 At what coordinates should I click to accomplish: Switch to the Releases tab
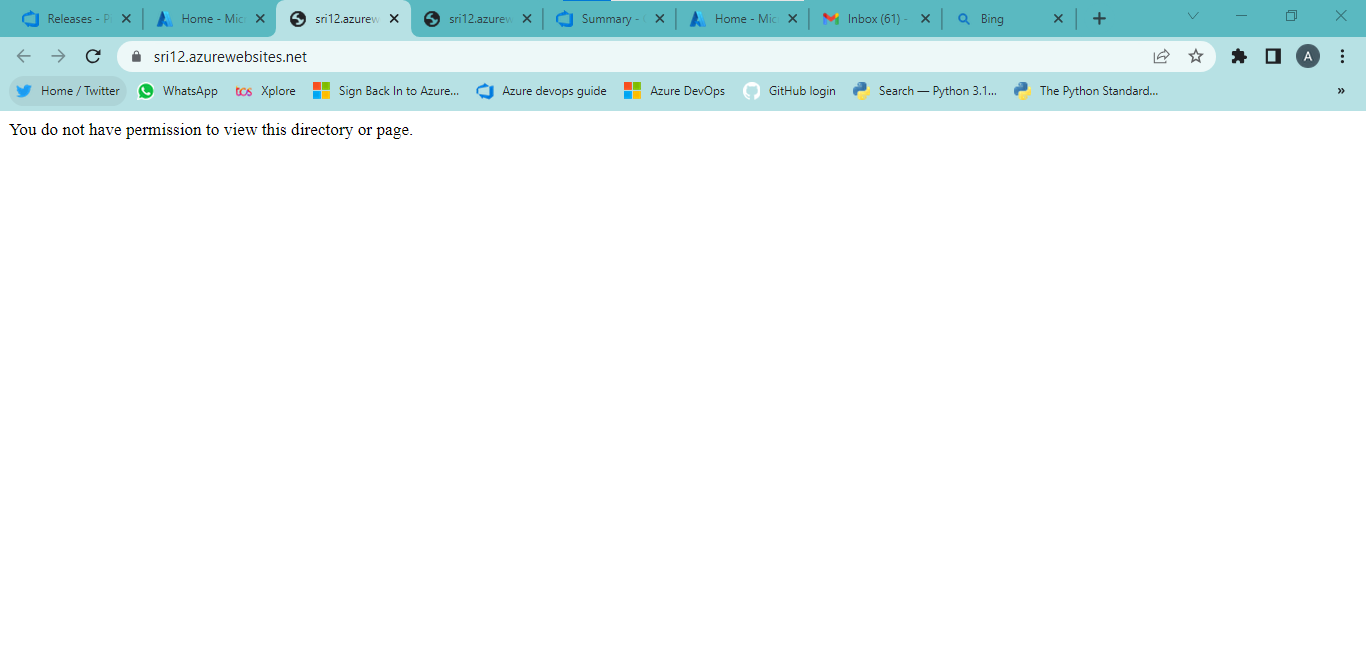pyautogui.click(x=75, y=19)
